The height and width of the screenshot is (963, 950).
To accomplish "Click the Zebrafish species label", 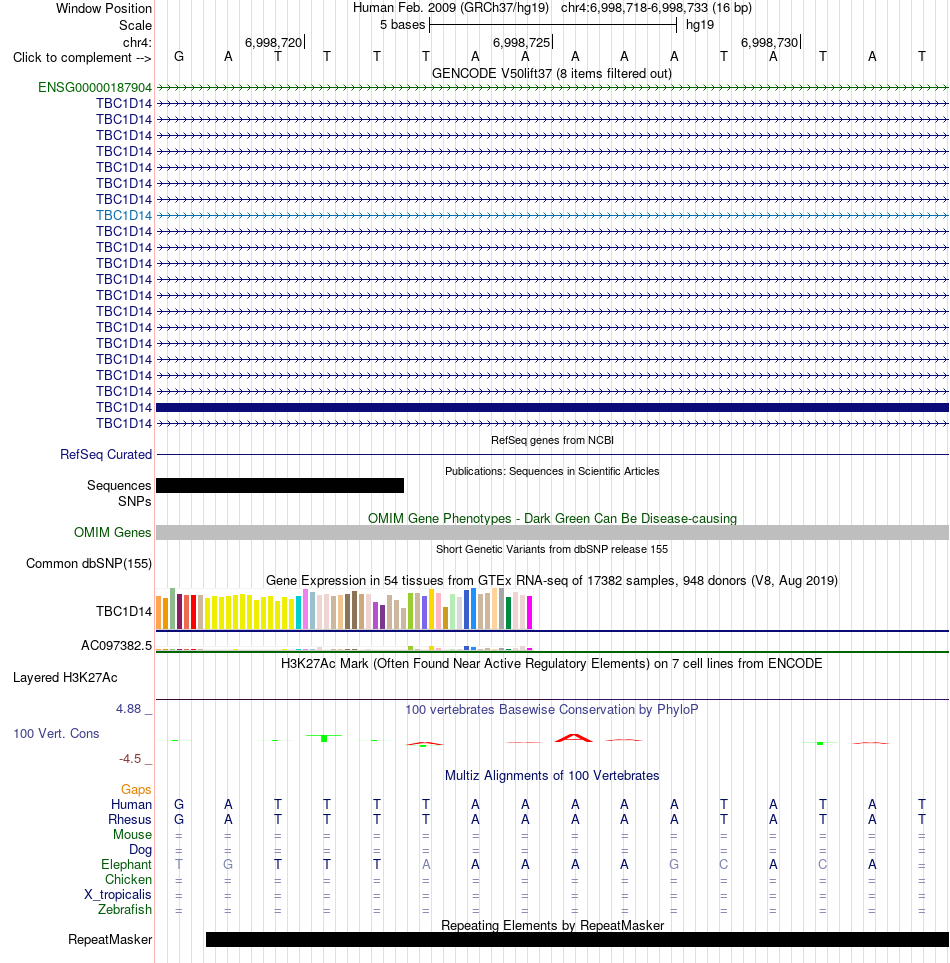I will [x=125, y=909].
